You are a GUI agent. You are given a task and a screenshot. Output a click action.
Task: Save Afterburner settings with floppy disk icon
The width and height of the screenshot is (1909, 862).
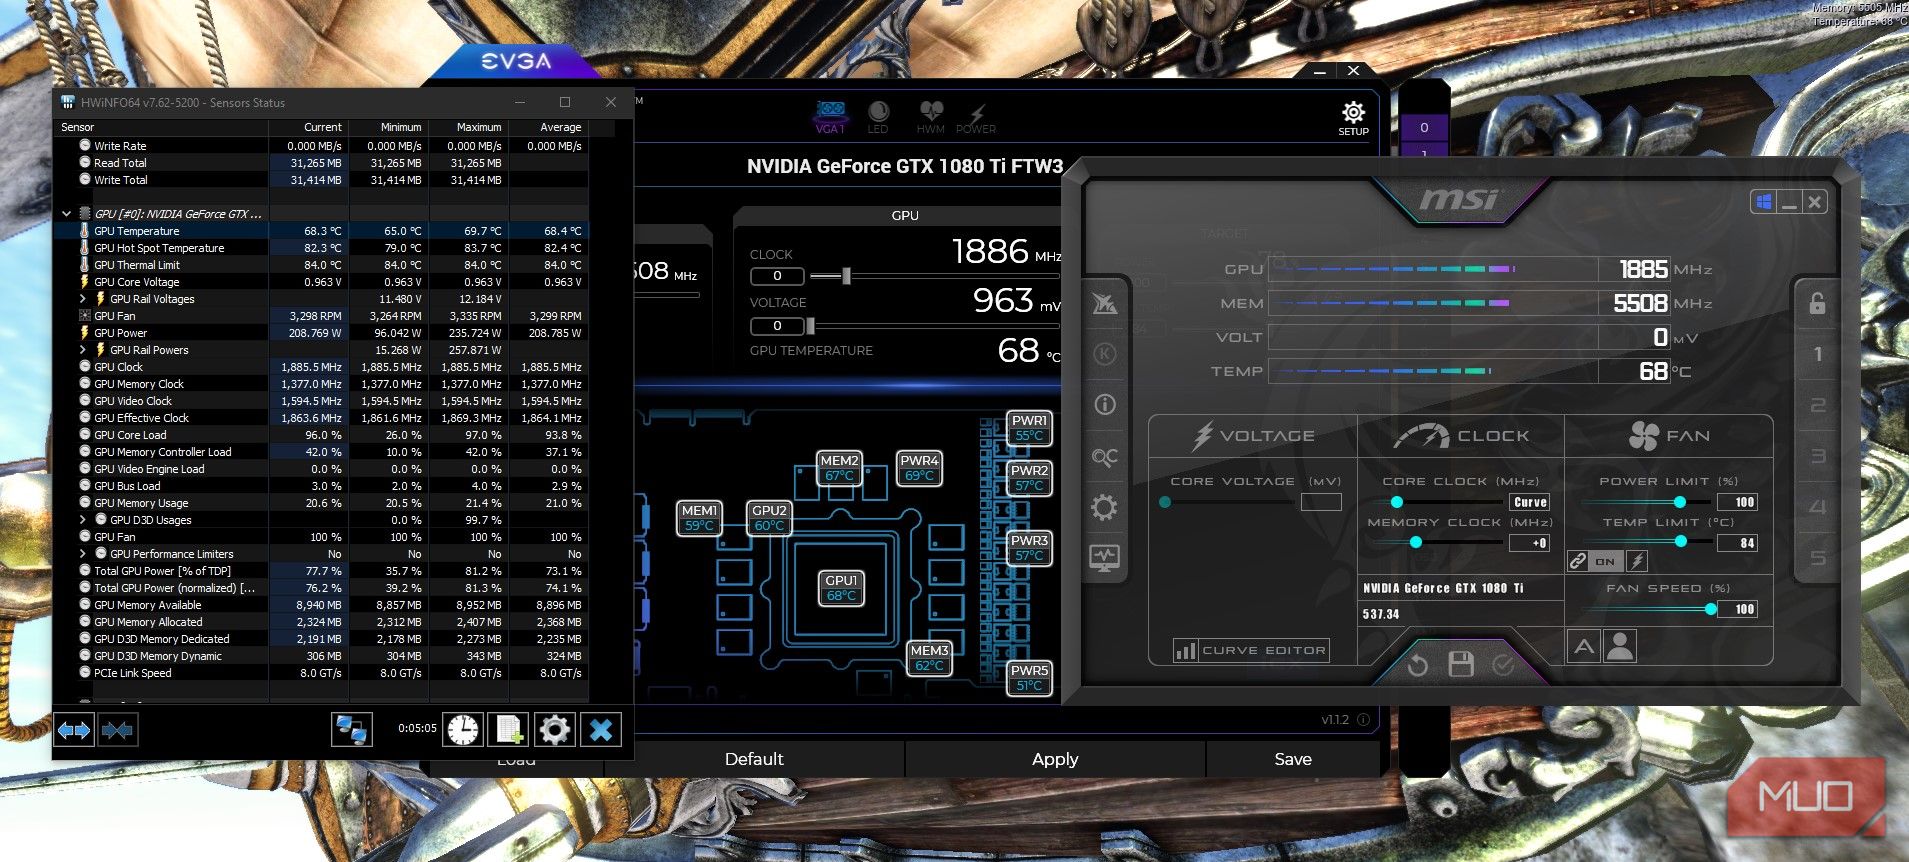coord(1461,664)
